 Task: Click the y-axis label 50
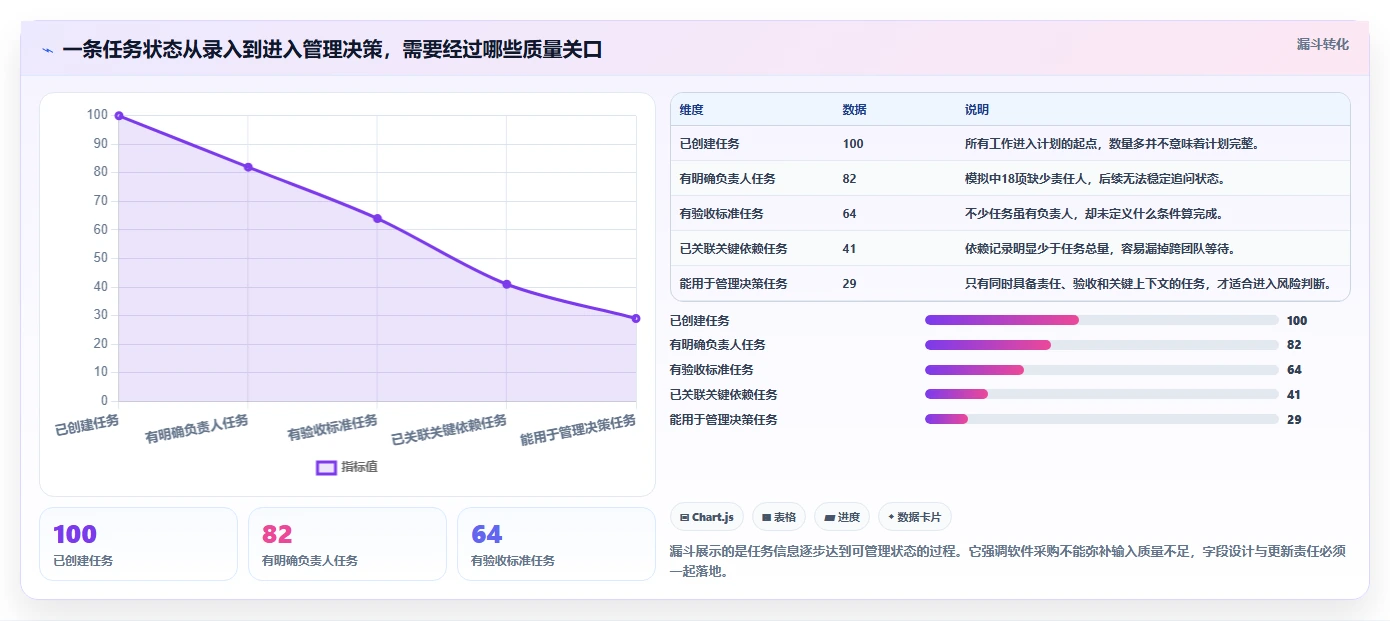click(100, 258)
